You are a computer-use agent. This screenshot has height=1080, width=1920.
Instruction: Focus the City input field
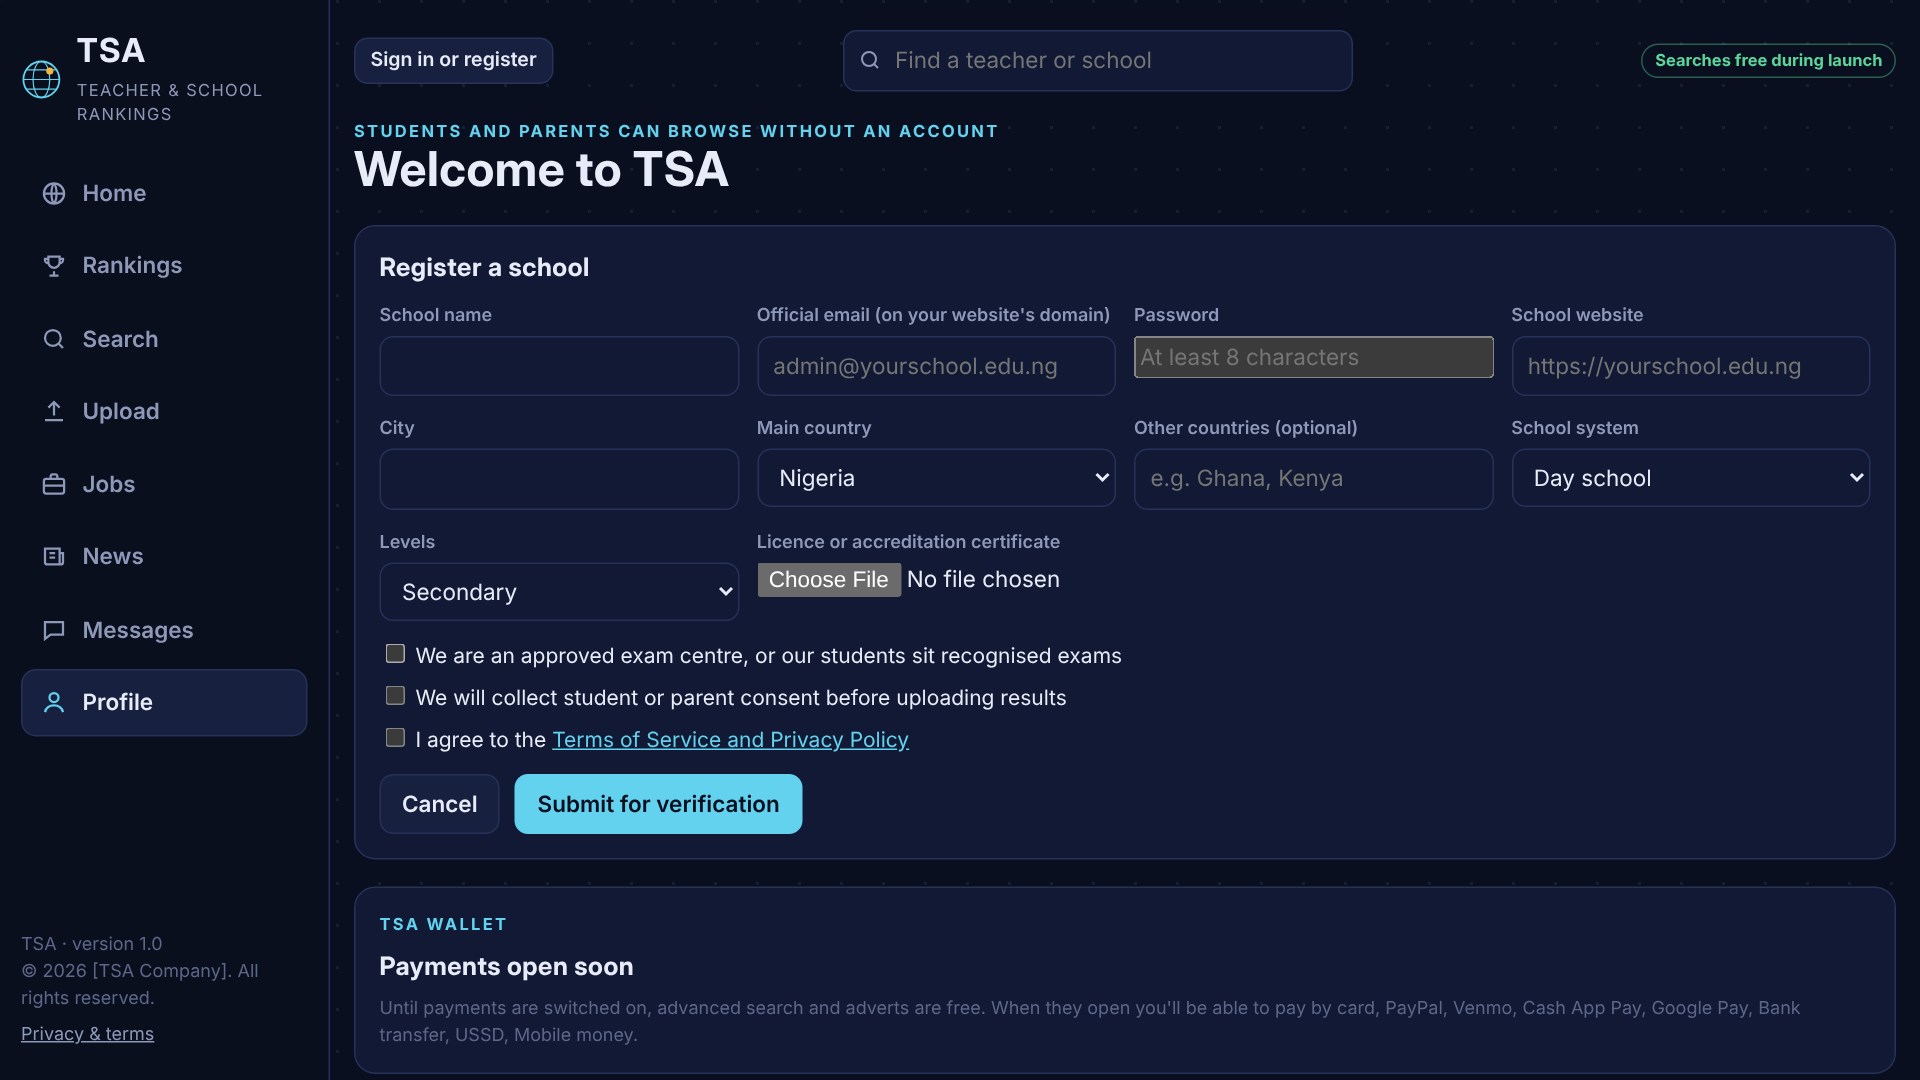[x=559, y=479]
